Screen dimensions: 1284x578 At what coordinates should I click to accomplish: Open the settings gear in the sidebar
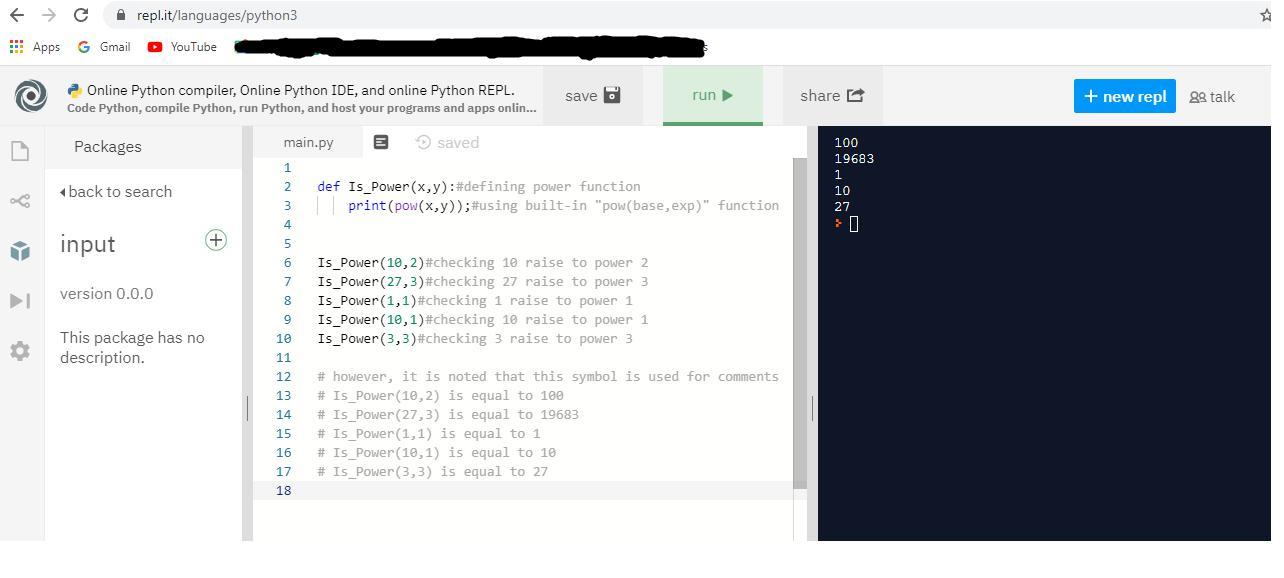(x=20, y=351)
